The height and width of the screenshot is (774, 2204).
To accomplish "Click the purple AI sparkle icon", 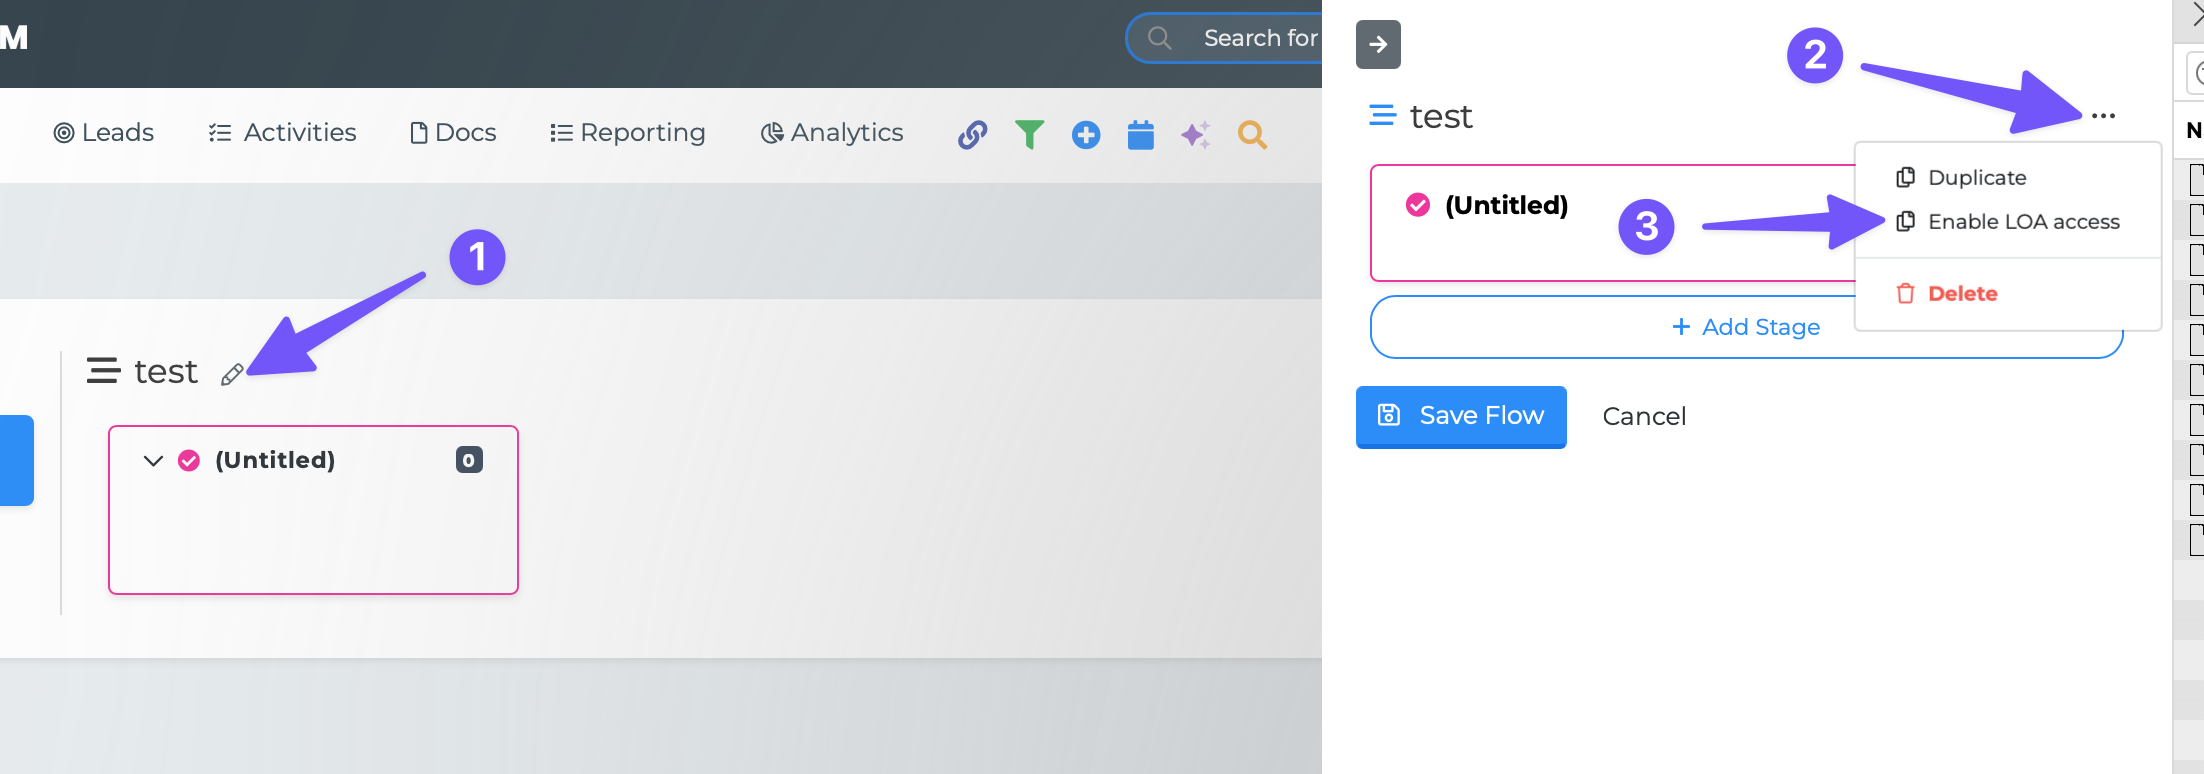I will 1196,134.
